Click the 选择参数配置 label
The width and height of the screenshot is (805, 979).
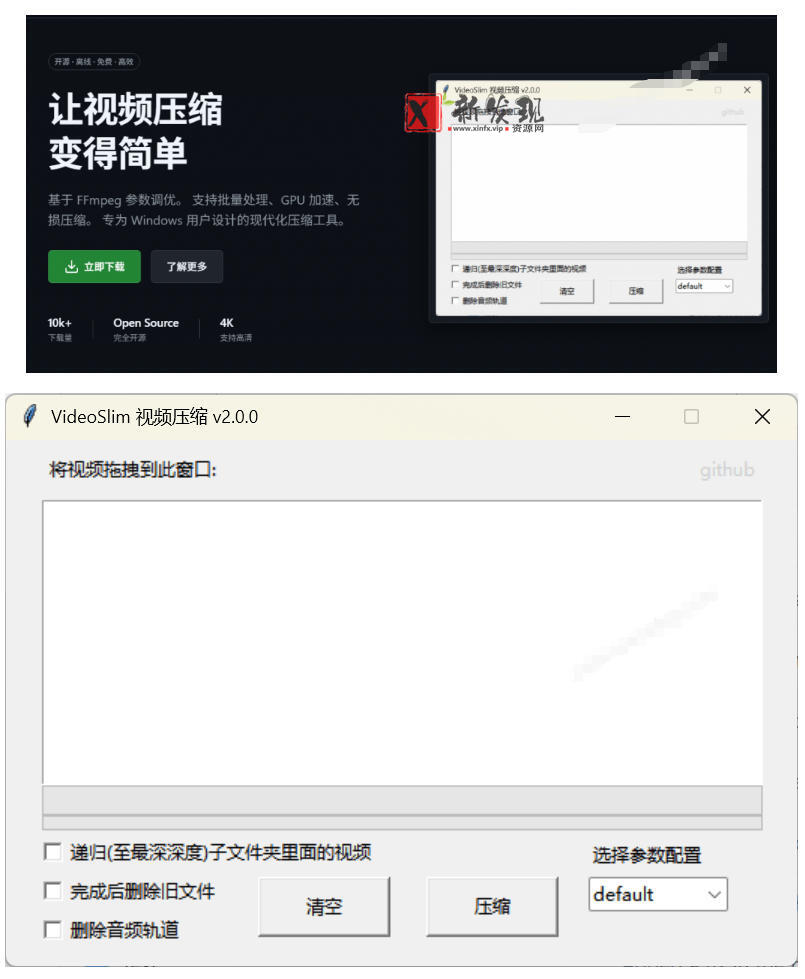coord(646,855)
